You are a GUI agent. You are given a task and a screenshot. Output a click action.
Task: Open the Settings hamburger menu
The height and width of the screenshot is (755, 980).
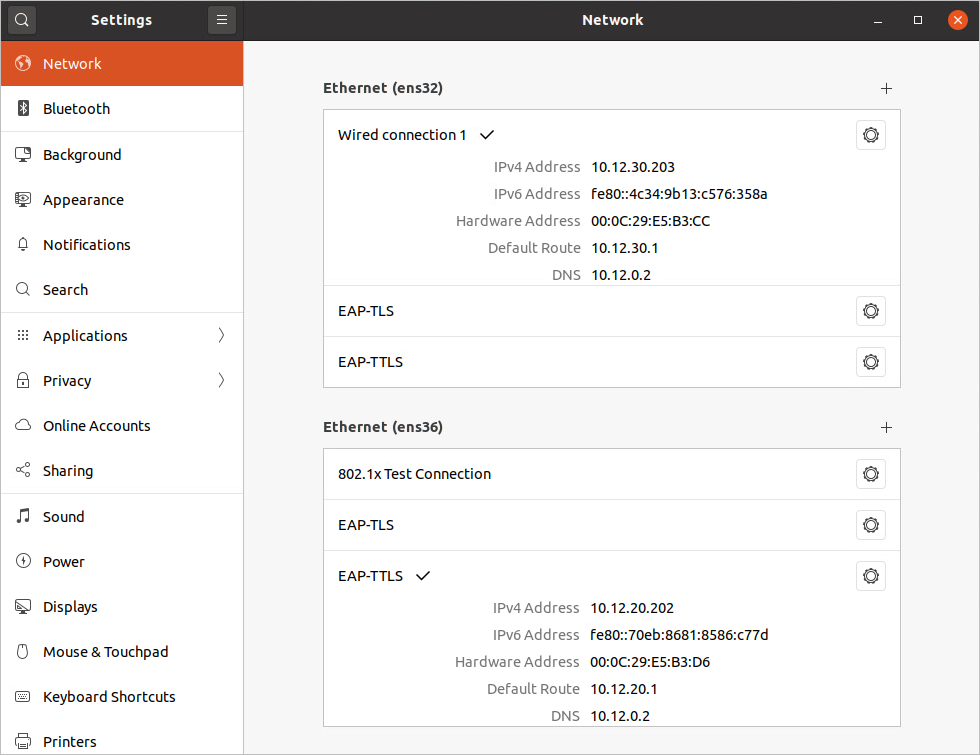click(221, 20)
